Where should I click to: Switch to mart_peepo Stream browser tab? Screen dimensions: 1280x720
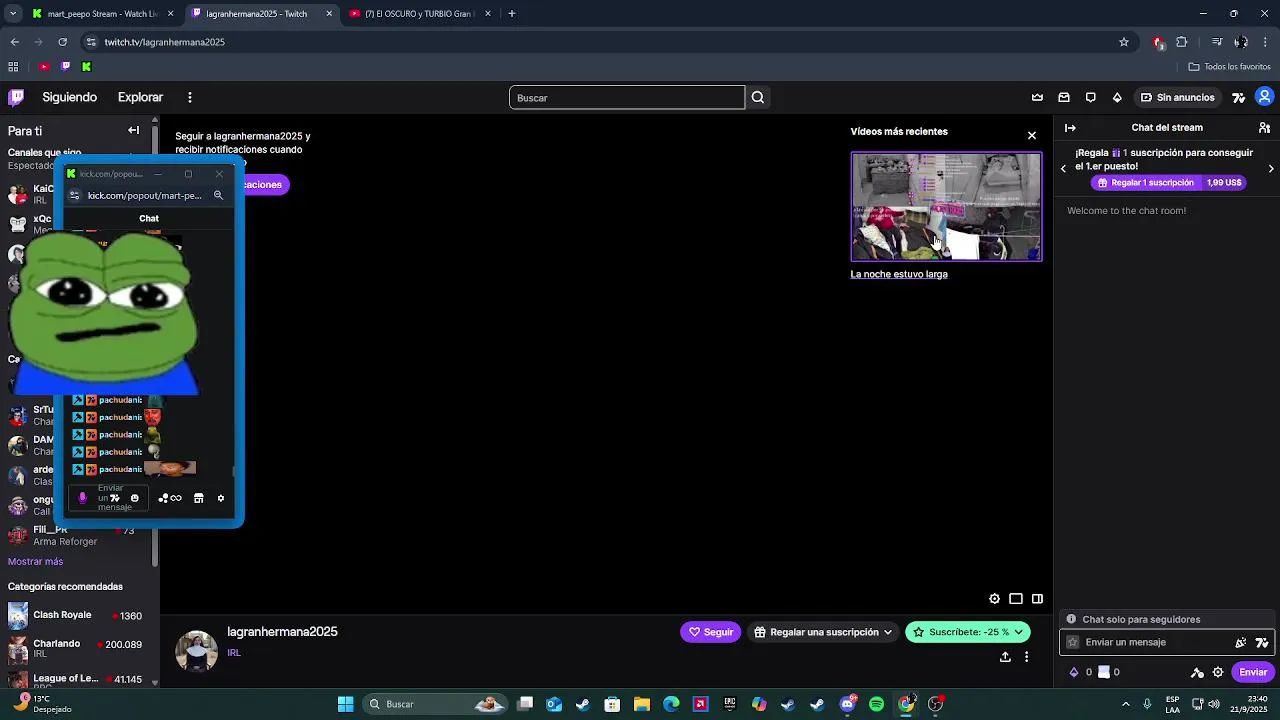(x=102, y=14)
